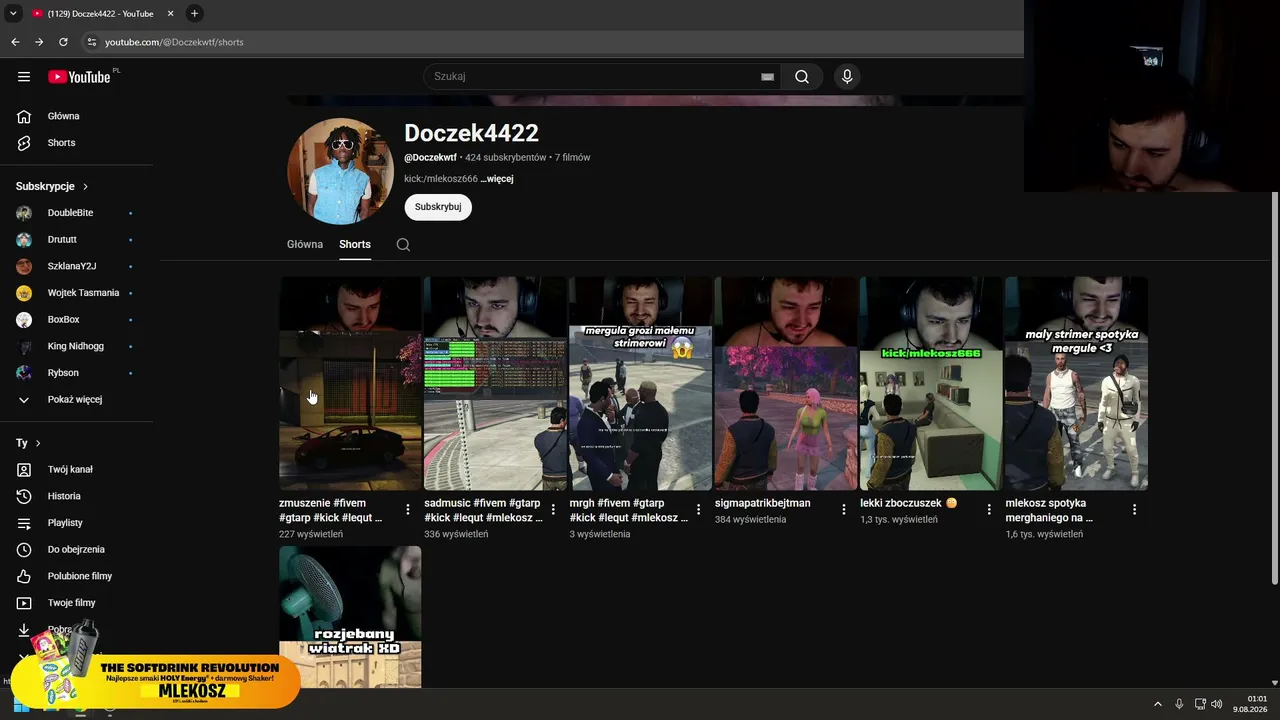Go to the YouTube home logo

[x=79, y=77]
